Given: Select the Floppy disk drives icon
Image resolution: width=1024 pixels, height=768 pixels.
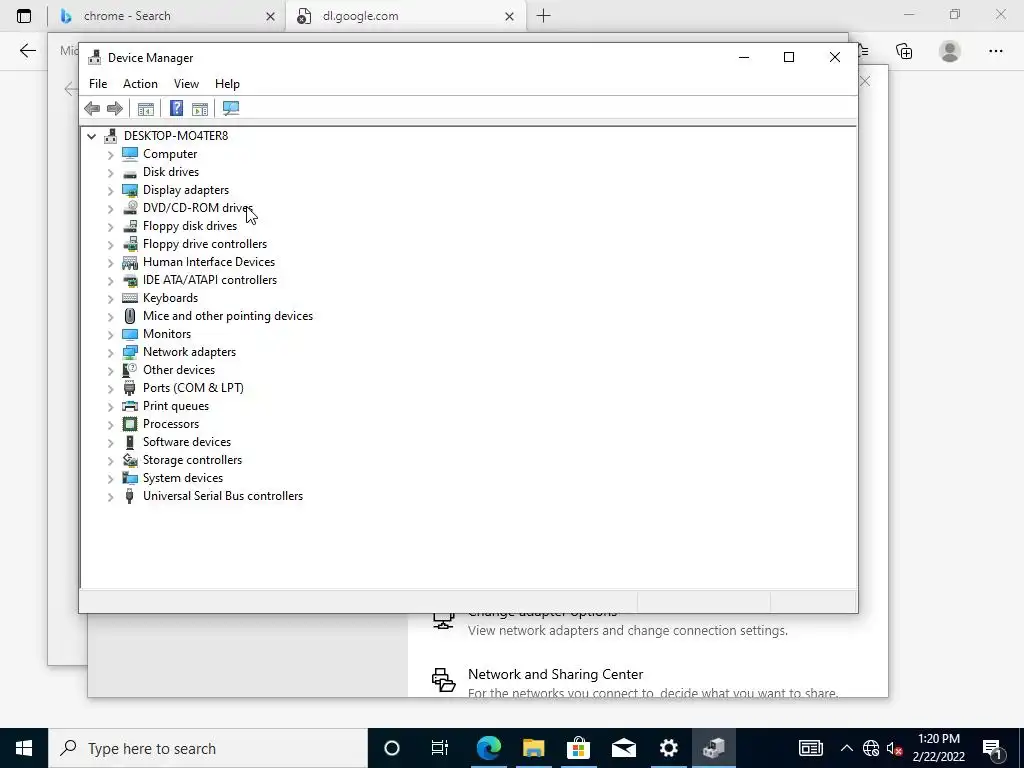Looking at the screenshot, I should (130, 226).
